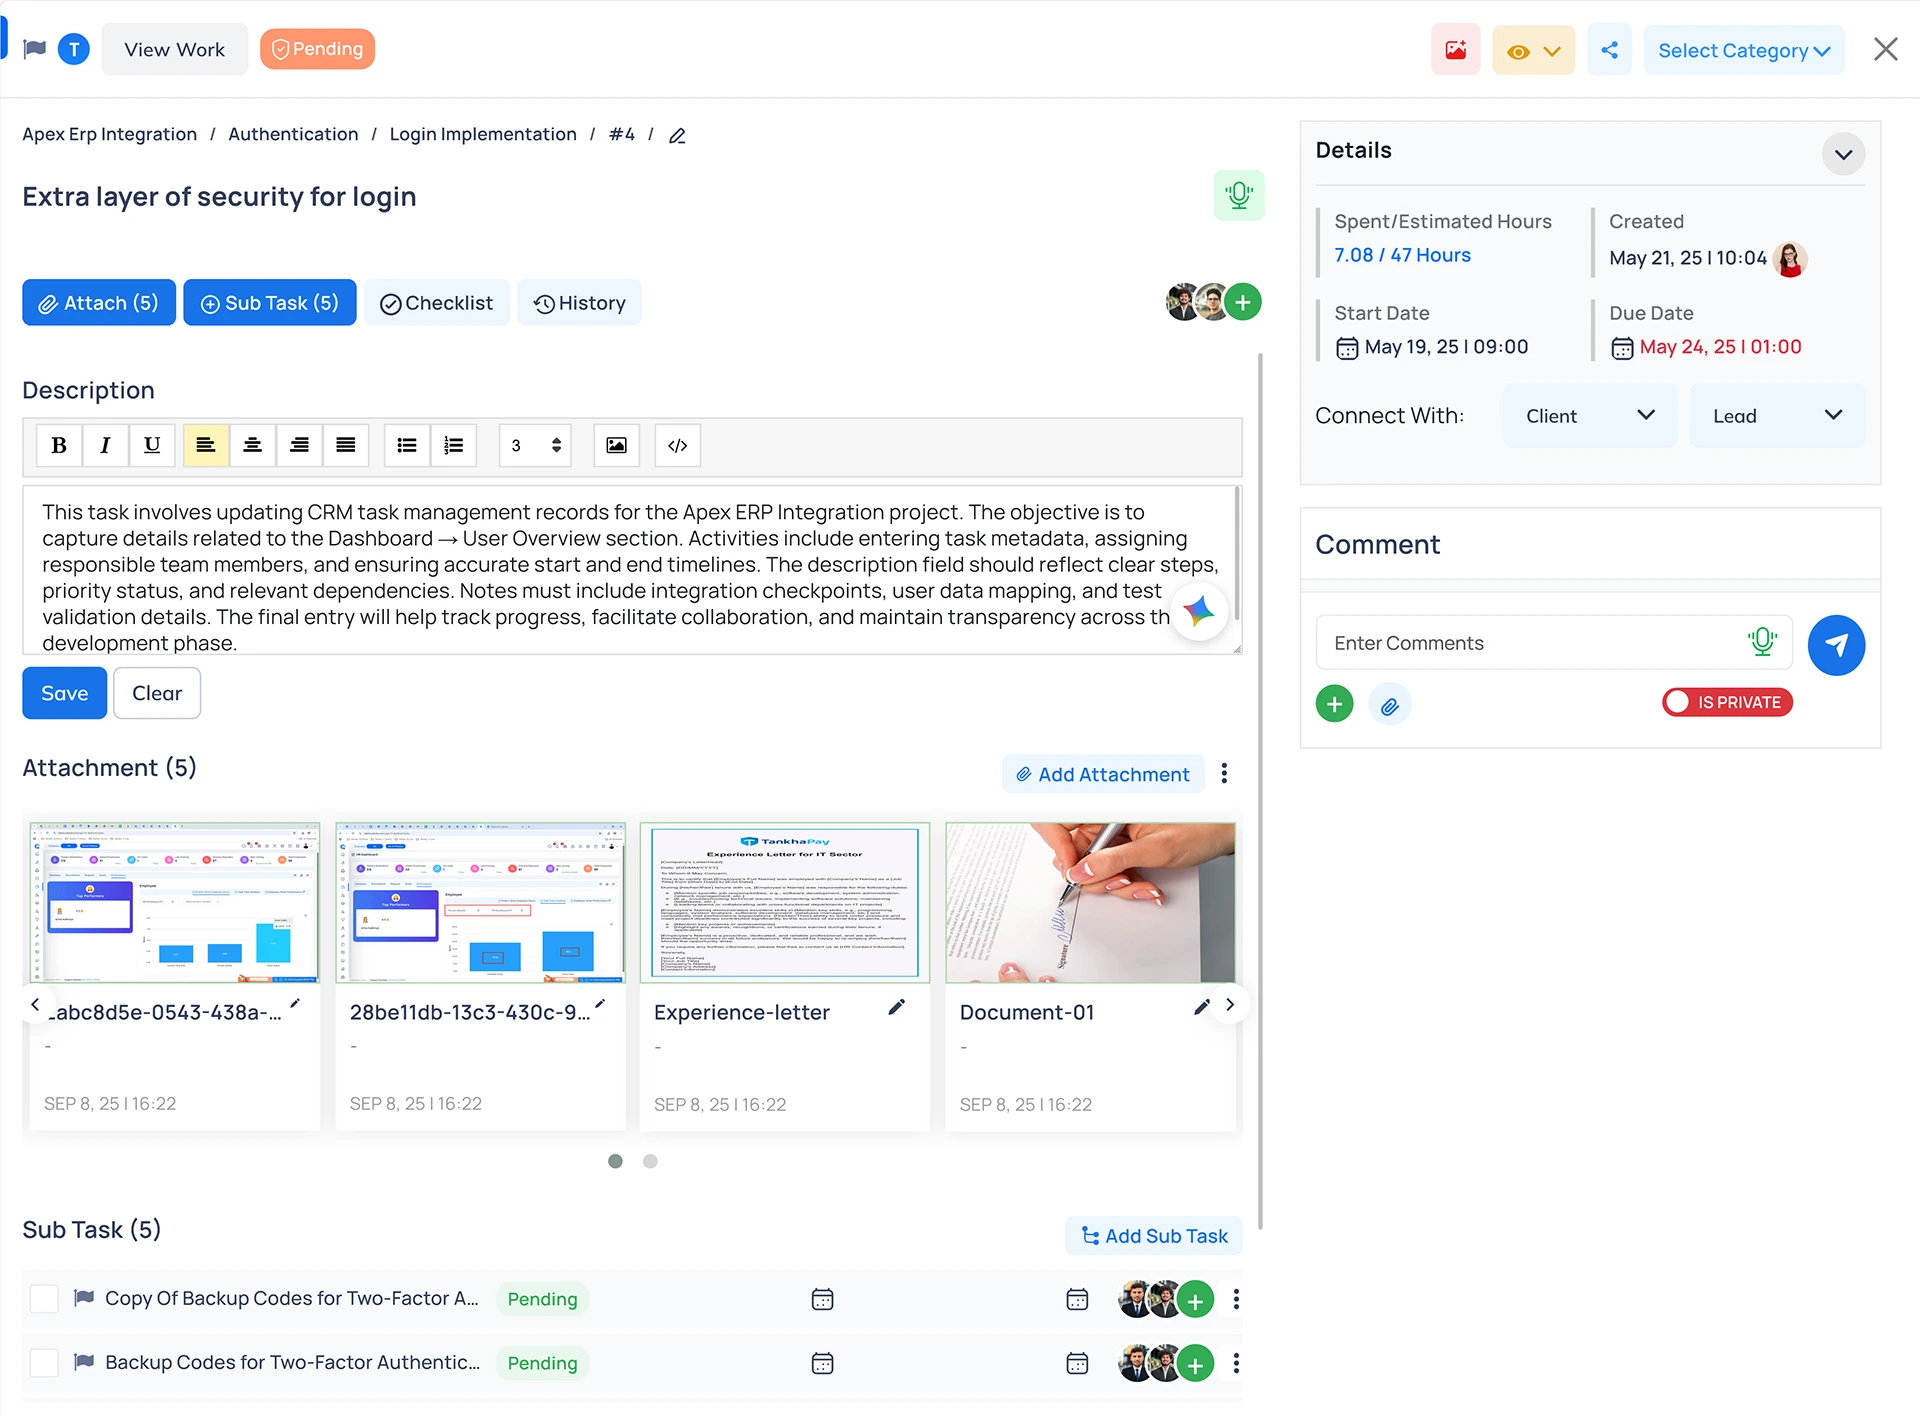Edit the Experience-letter attachment name
The image size is (1920, 1415).
click(x=896, y=1007)
